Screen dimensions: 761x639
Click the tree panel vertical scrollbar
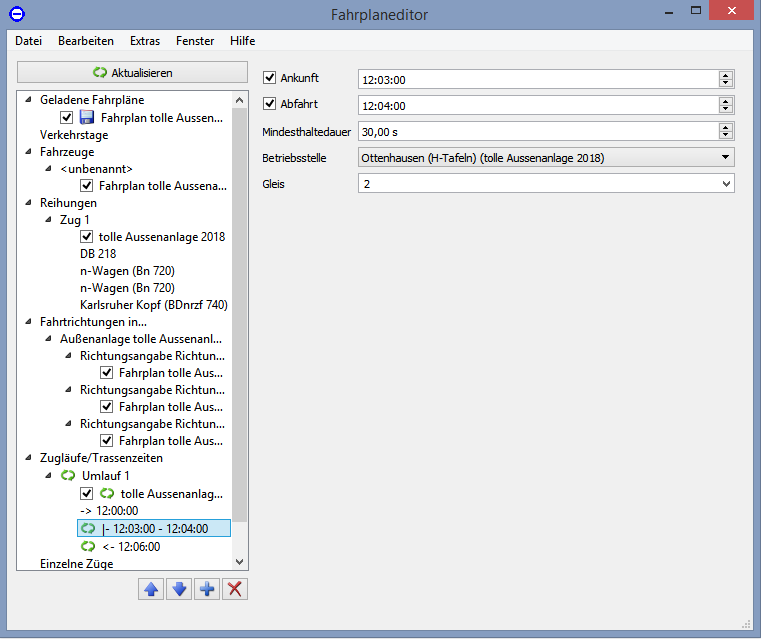tap(239, 300)
